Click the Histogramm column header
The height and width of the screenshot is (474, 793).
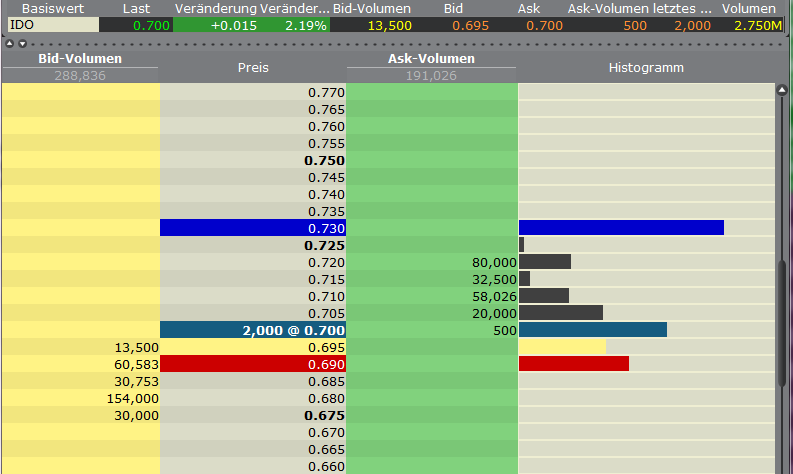[x=646, y=67]
